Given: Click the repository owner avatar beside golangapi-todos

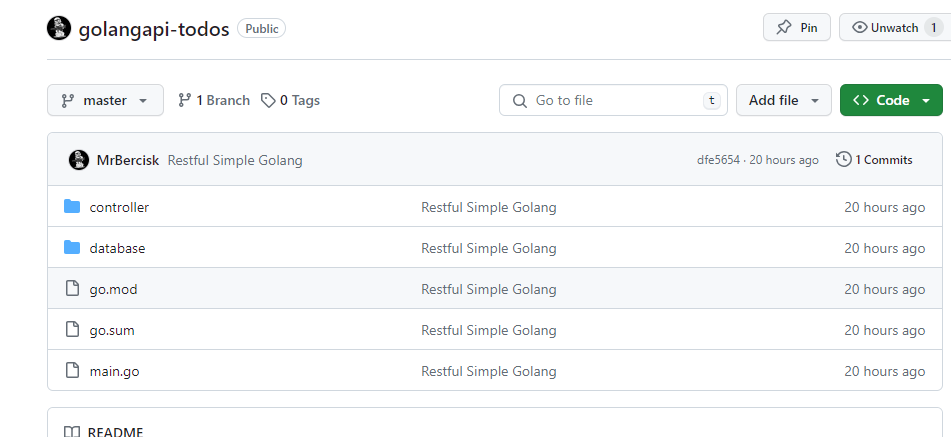Looking at the screenshot, I should pos(59,28).
